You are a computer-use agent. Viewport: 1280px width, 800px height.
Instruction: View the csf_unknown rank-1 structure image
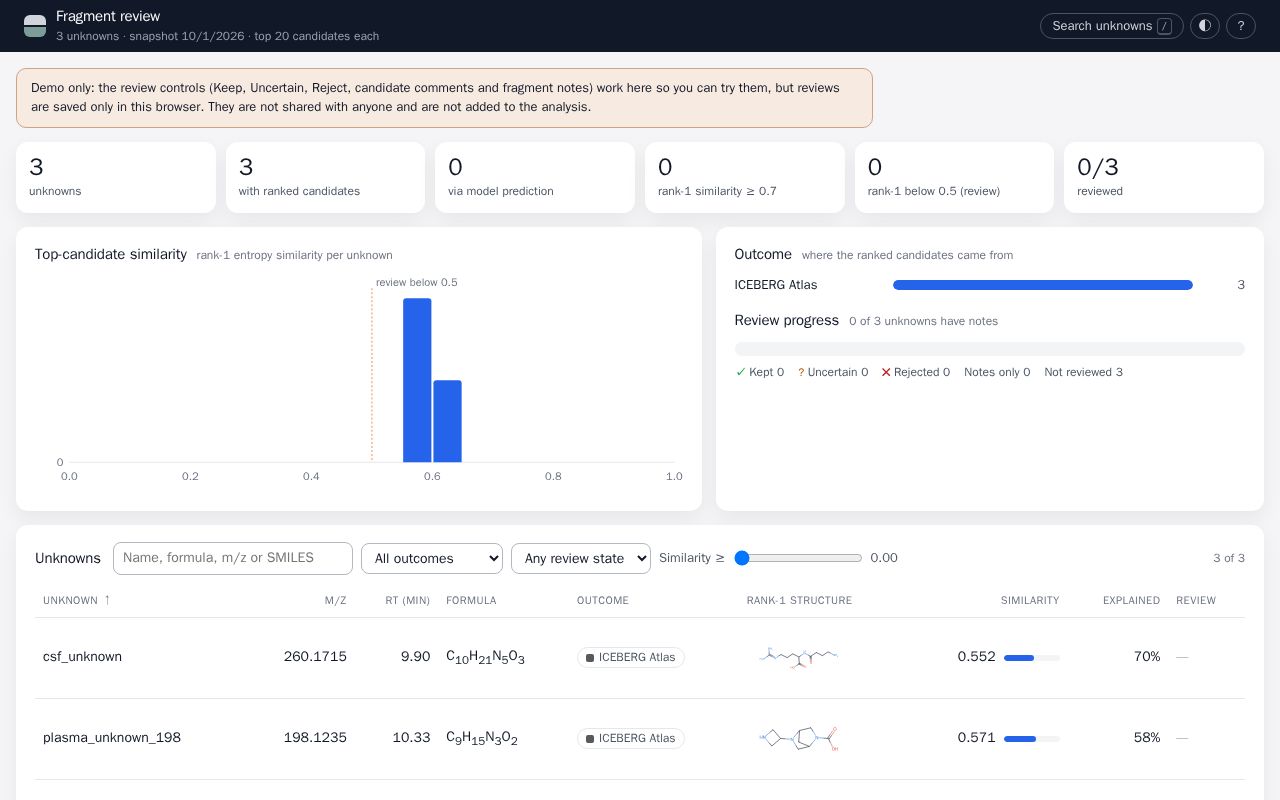pyautogui.click(x=798, y=657)
